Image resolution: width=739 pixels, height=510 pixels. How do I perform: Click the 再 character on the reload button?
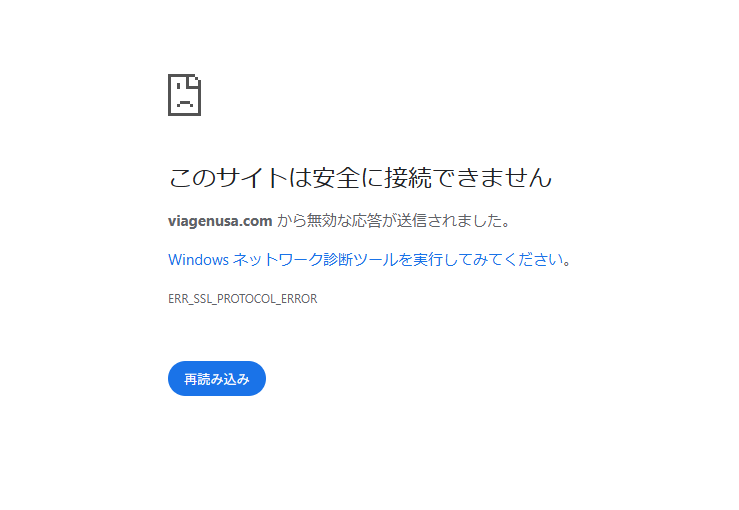(190, 379)
